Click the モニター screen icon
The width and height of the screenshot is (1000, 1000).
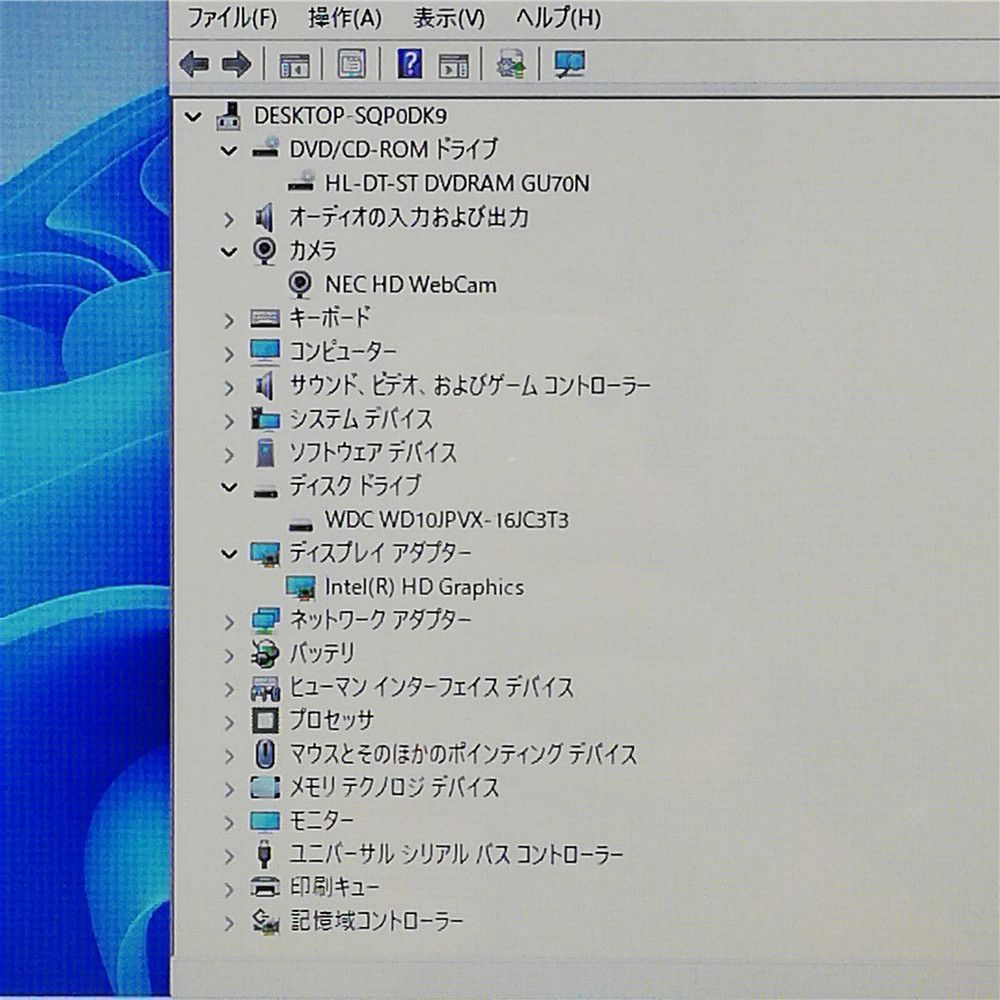coord(265,821)
